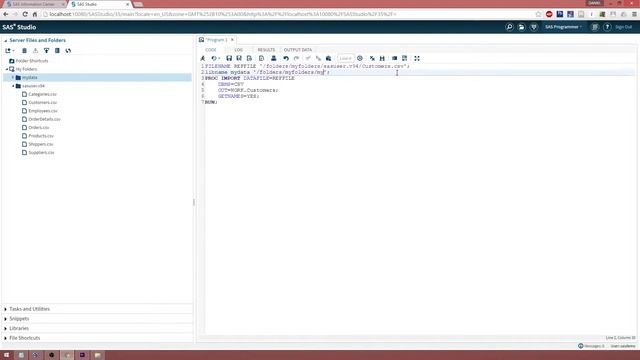The width and height of the screenshot is (640, 360).
Task: Switch to the OUTPUT DATA tab
Action: (x=298, y=50)
